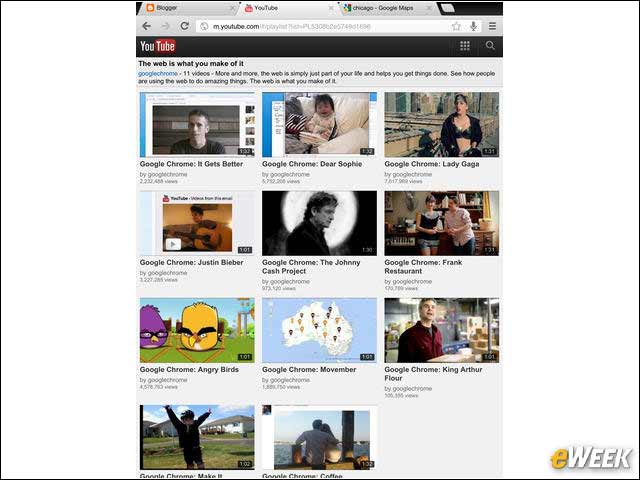This screenshot has width=640, height=480.
Task: Open Movember map video thumbnail
Action: click(320, 330)
